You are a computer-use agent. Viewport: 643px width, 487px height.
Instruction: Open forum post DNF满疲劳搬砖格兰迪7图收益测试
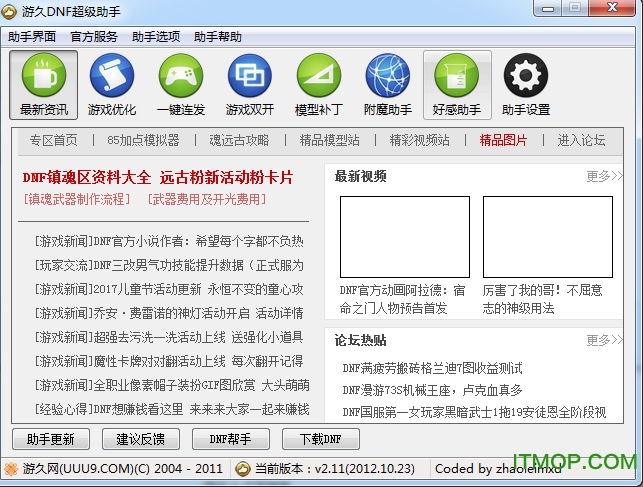433,369
